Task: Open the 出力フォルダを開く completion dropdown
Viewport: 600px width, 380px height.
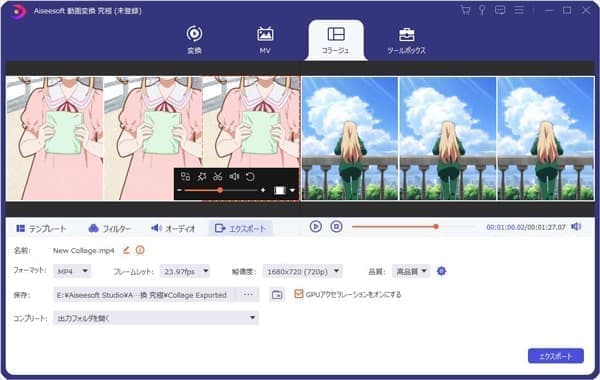Action: pyautogui.click(x=156, y=318)
